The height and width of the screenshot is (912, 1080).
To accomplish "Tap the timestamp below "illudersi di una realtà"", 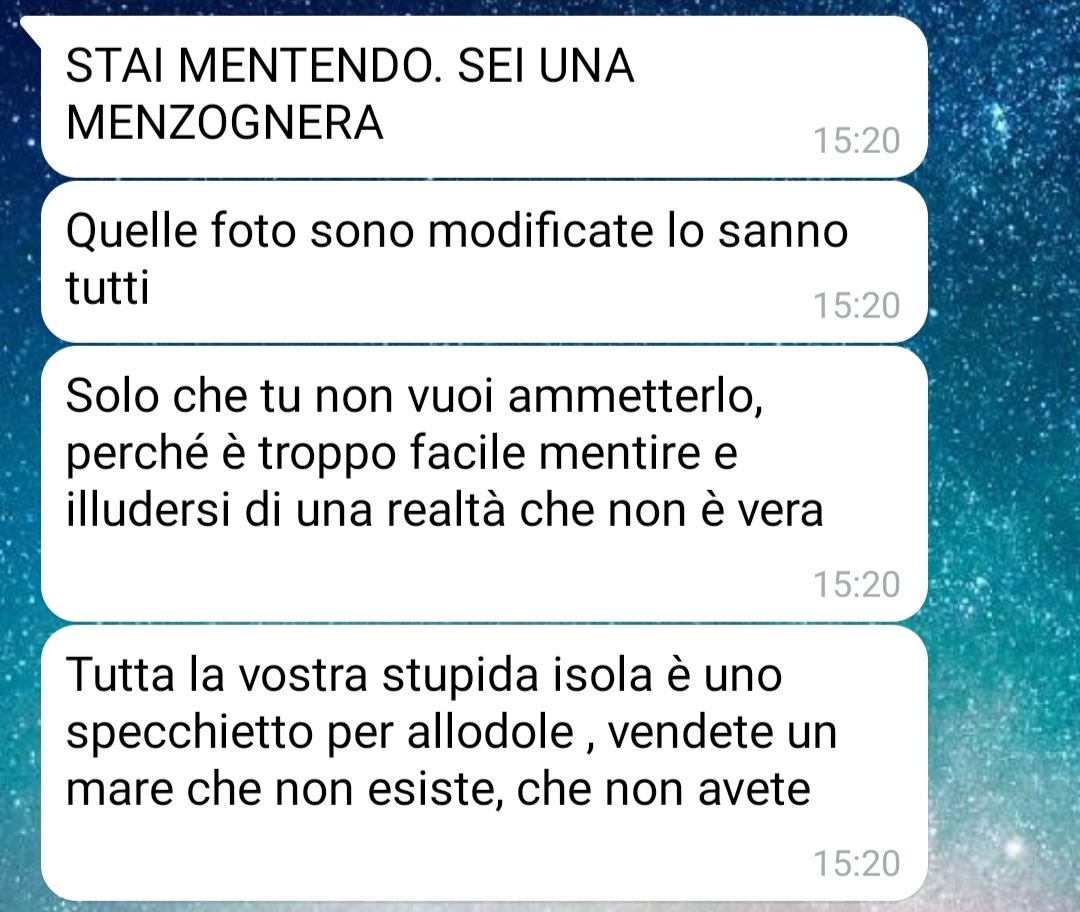I will pos(857,584).
